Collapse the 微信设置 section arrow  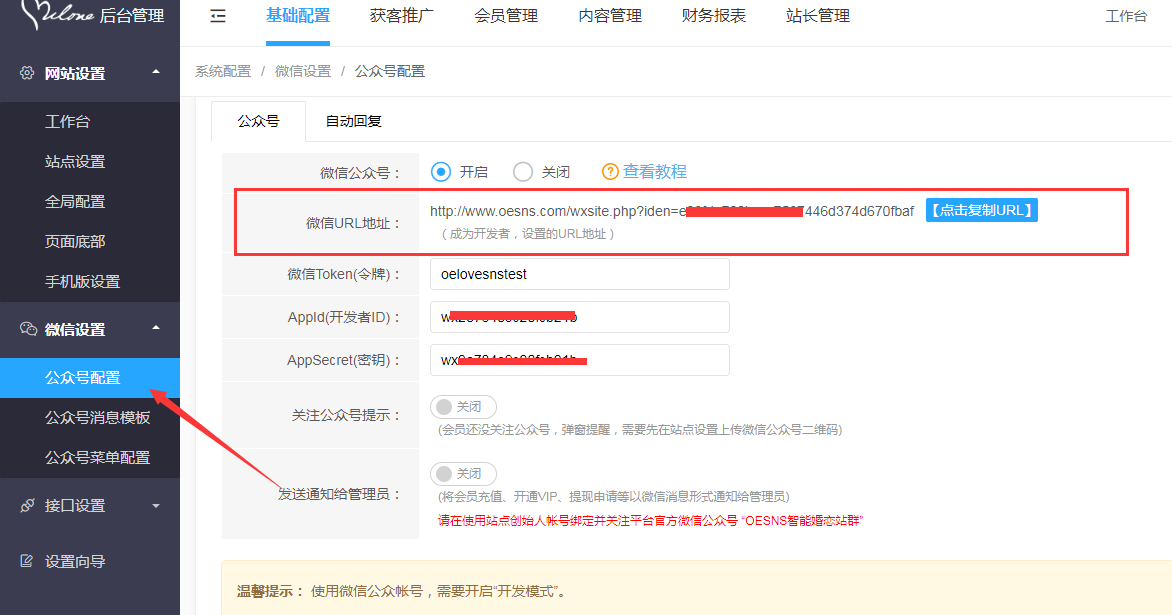click(x=155, y=328)
